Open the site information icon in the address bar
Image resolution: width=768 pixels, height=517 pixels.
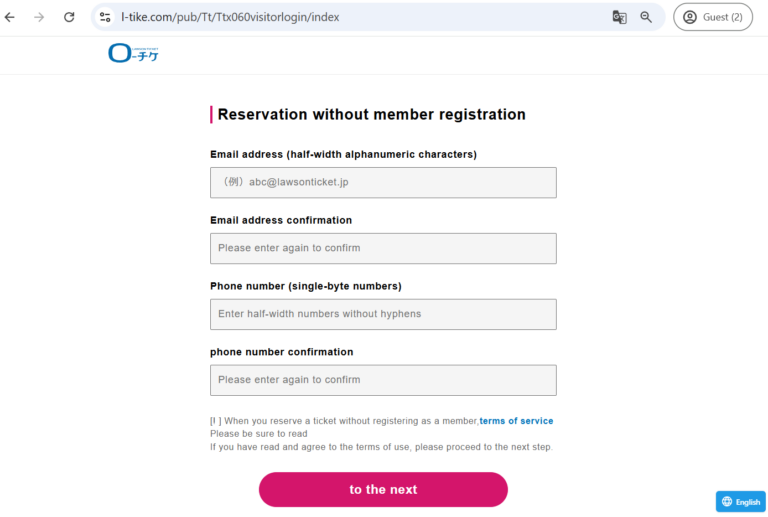[x=105, y=17]
